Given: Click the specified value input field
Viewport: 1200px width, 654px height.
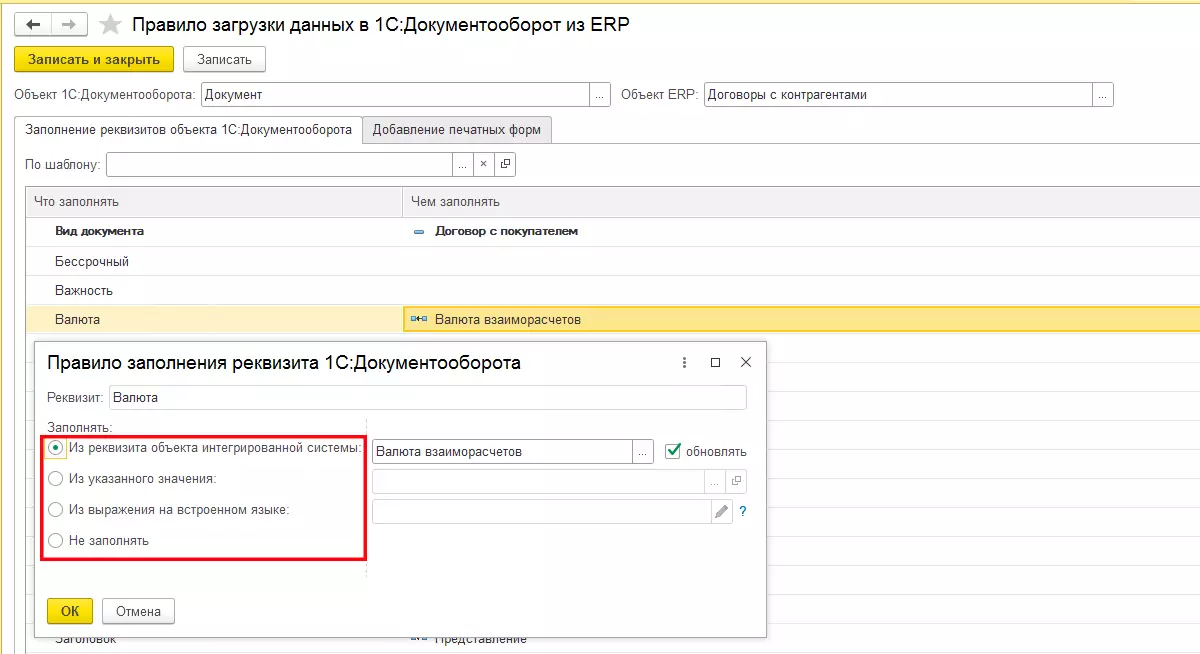Looking at the screenshot, I should point(538,481).
